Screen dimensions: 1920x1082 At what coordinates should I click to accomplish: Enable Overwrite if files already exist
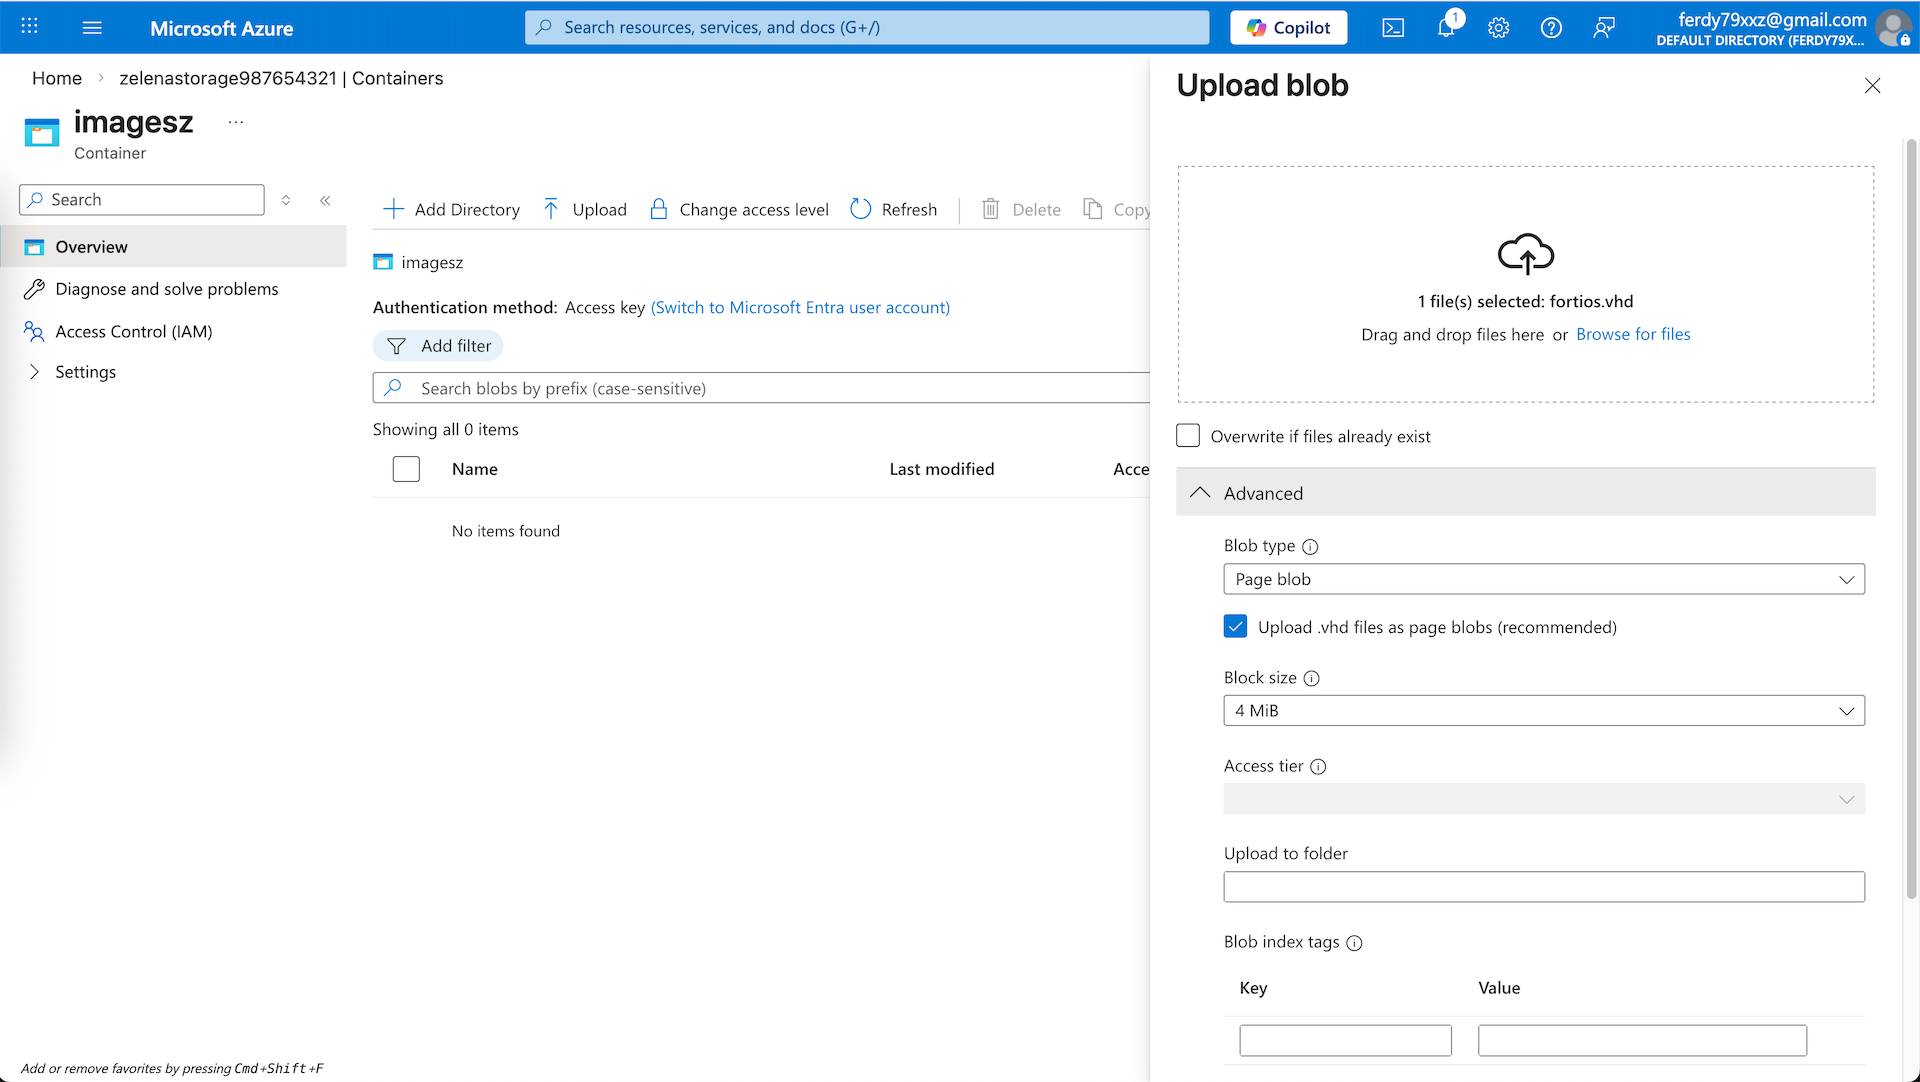pos(1188,436)
